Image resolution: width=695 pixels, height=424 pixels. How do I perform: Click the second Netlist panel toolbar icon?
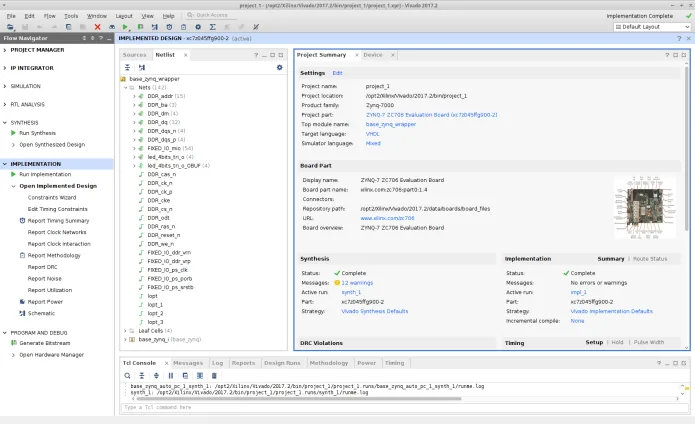tap(142, 67)
